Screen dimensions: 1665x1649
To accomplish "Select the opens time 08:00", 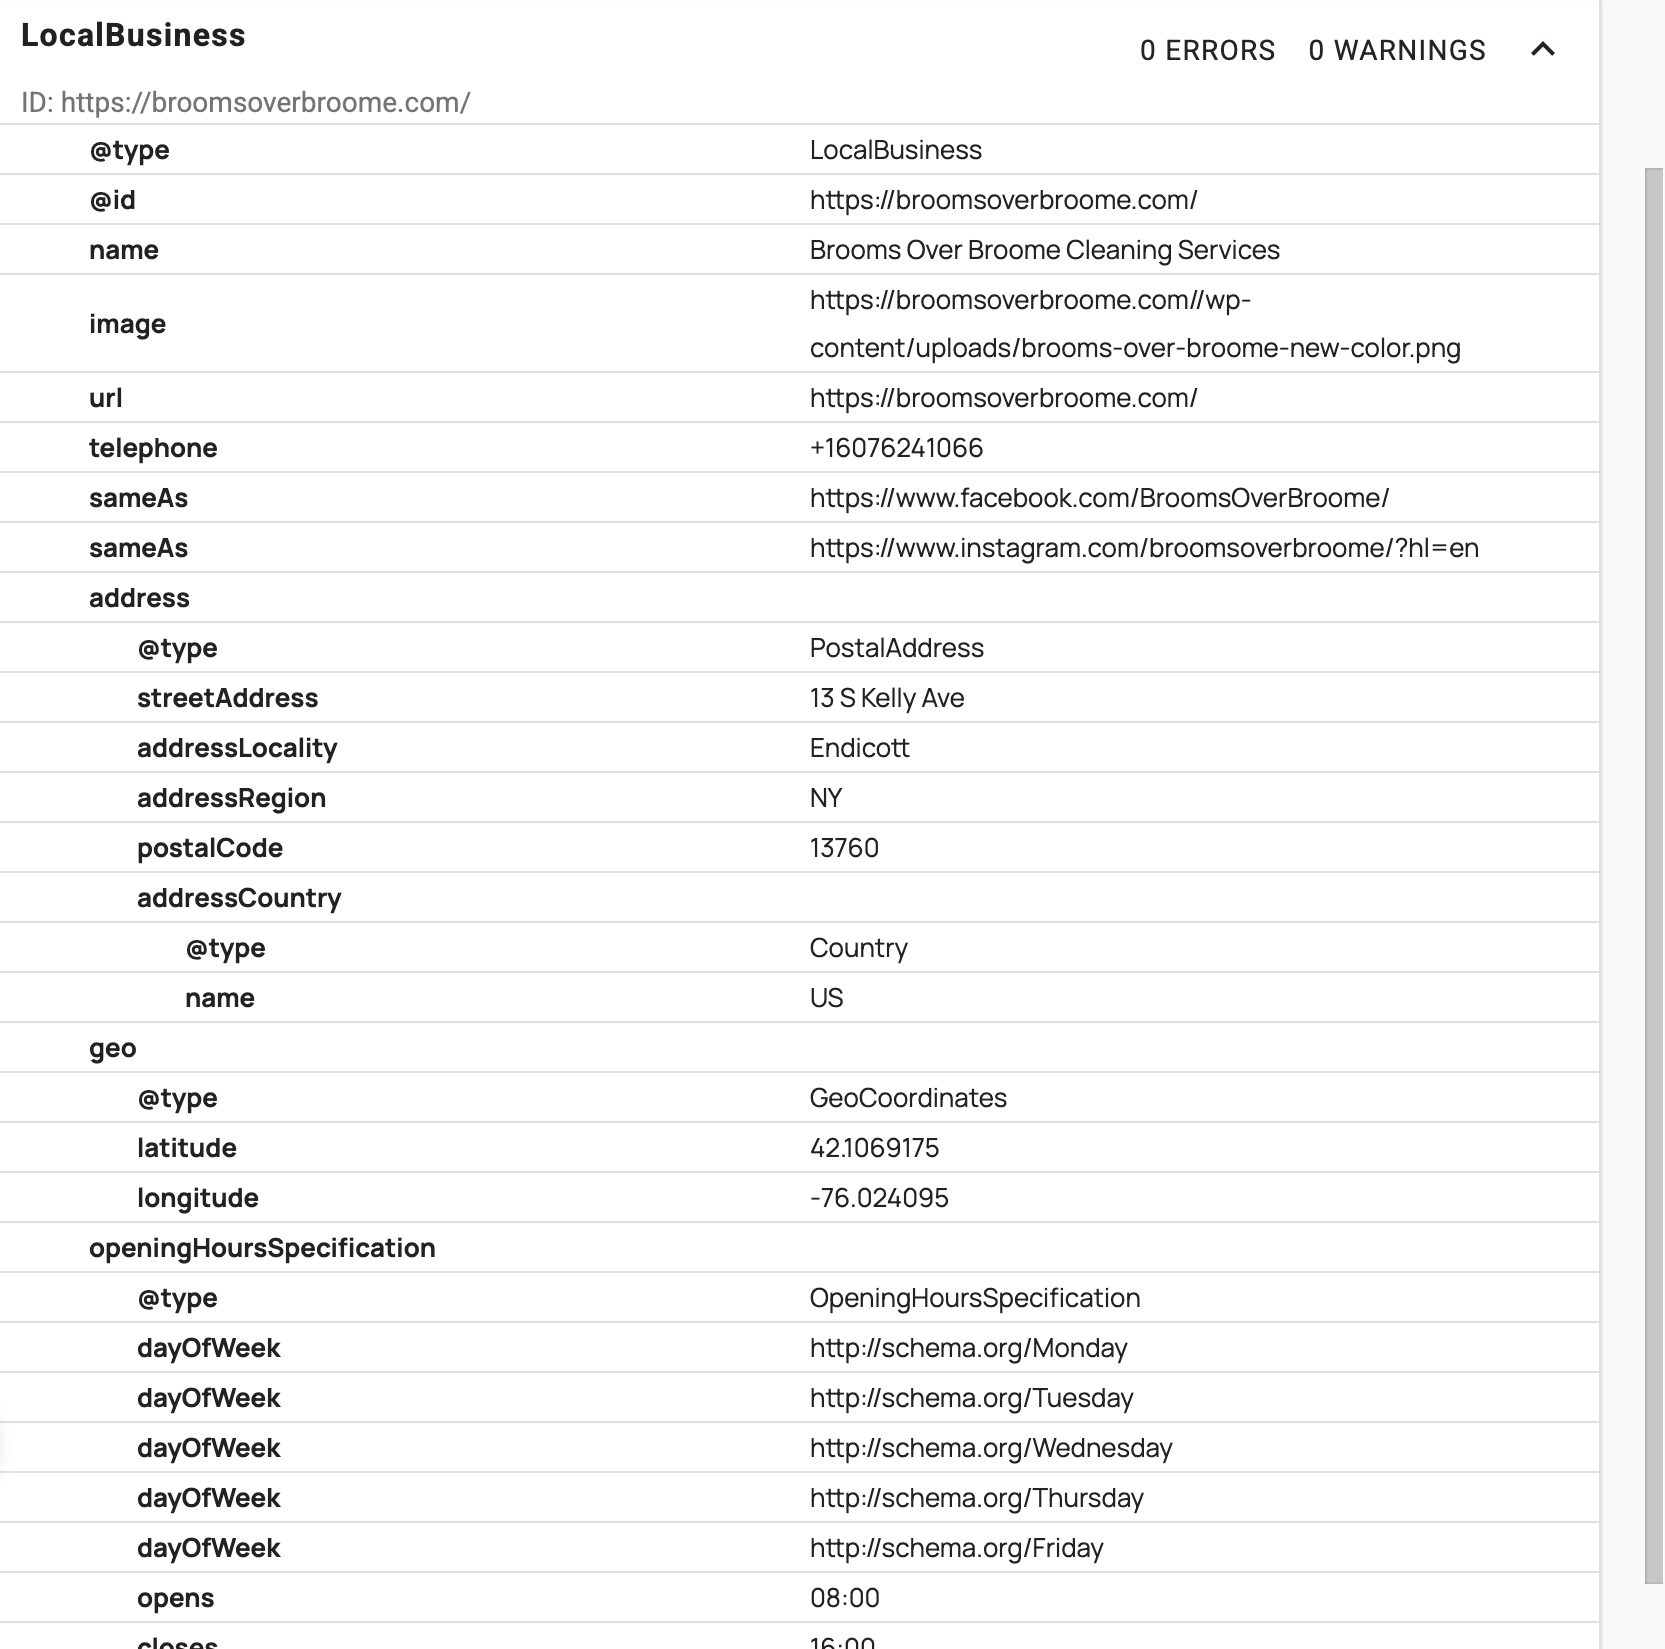I will pos(844,1598).
